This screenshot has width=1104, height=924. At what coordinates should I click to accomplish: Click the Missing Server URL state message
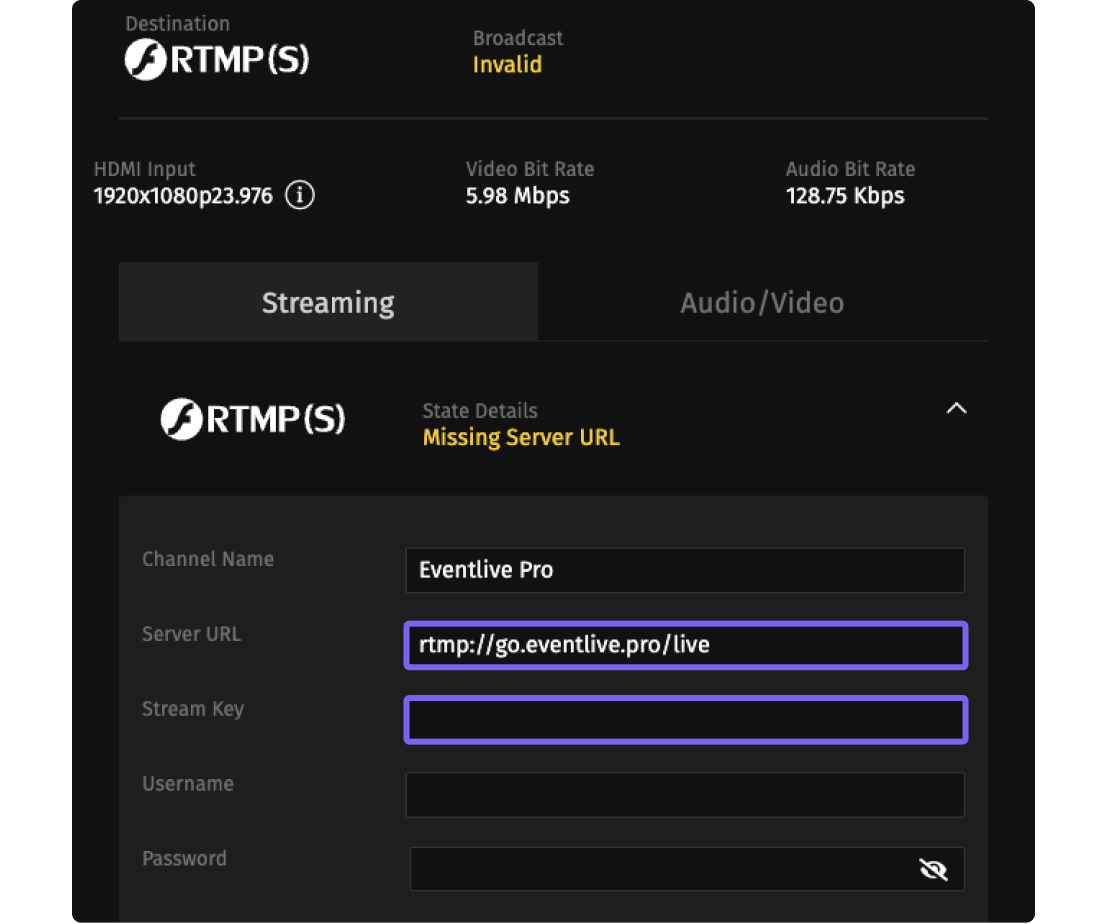(x=521, y=438)
